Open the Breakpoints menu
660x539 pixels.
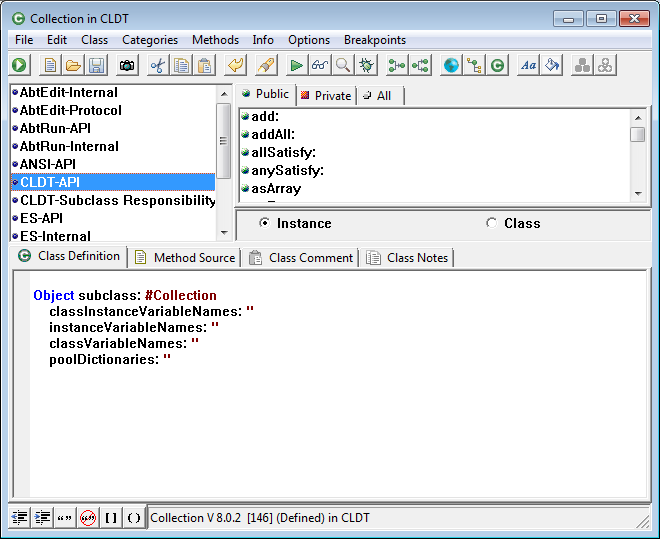pos(375,40)
